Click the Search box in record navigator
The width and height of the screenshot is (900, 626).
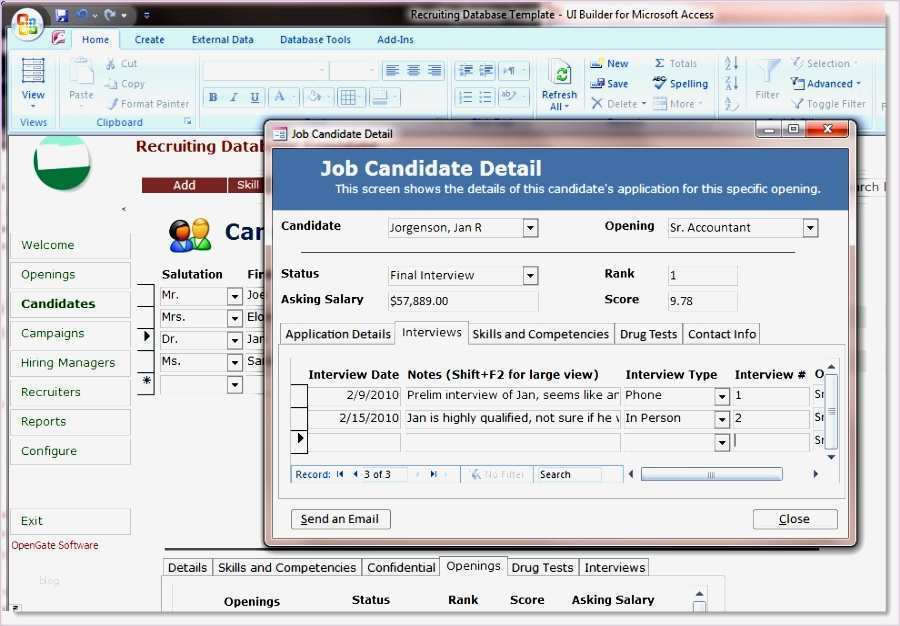[569, 475]
